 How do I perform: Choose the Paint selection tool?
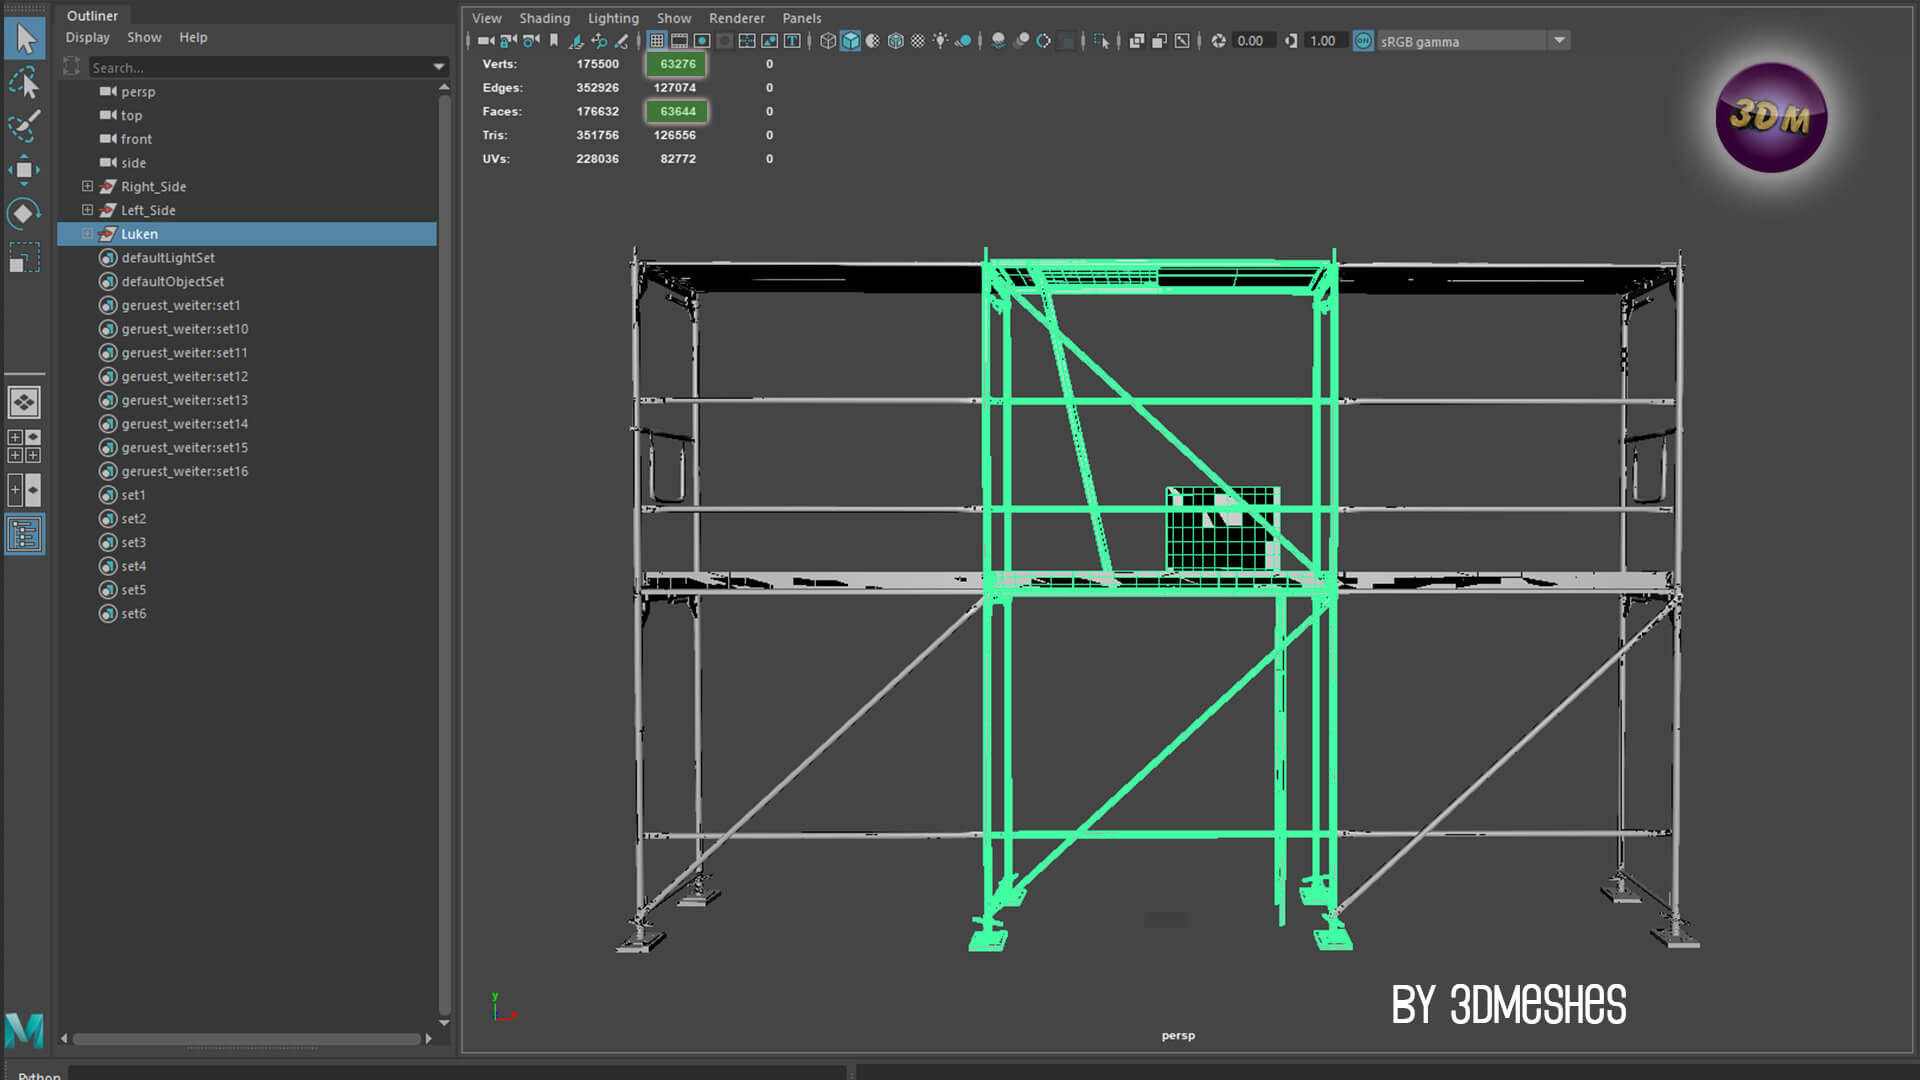(25, 126)
